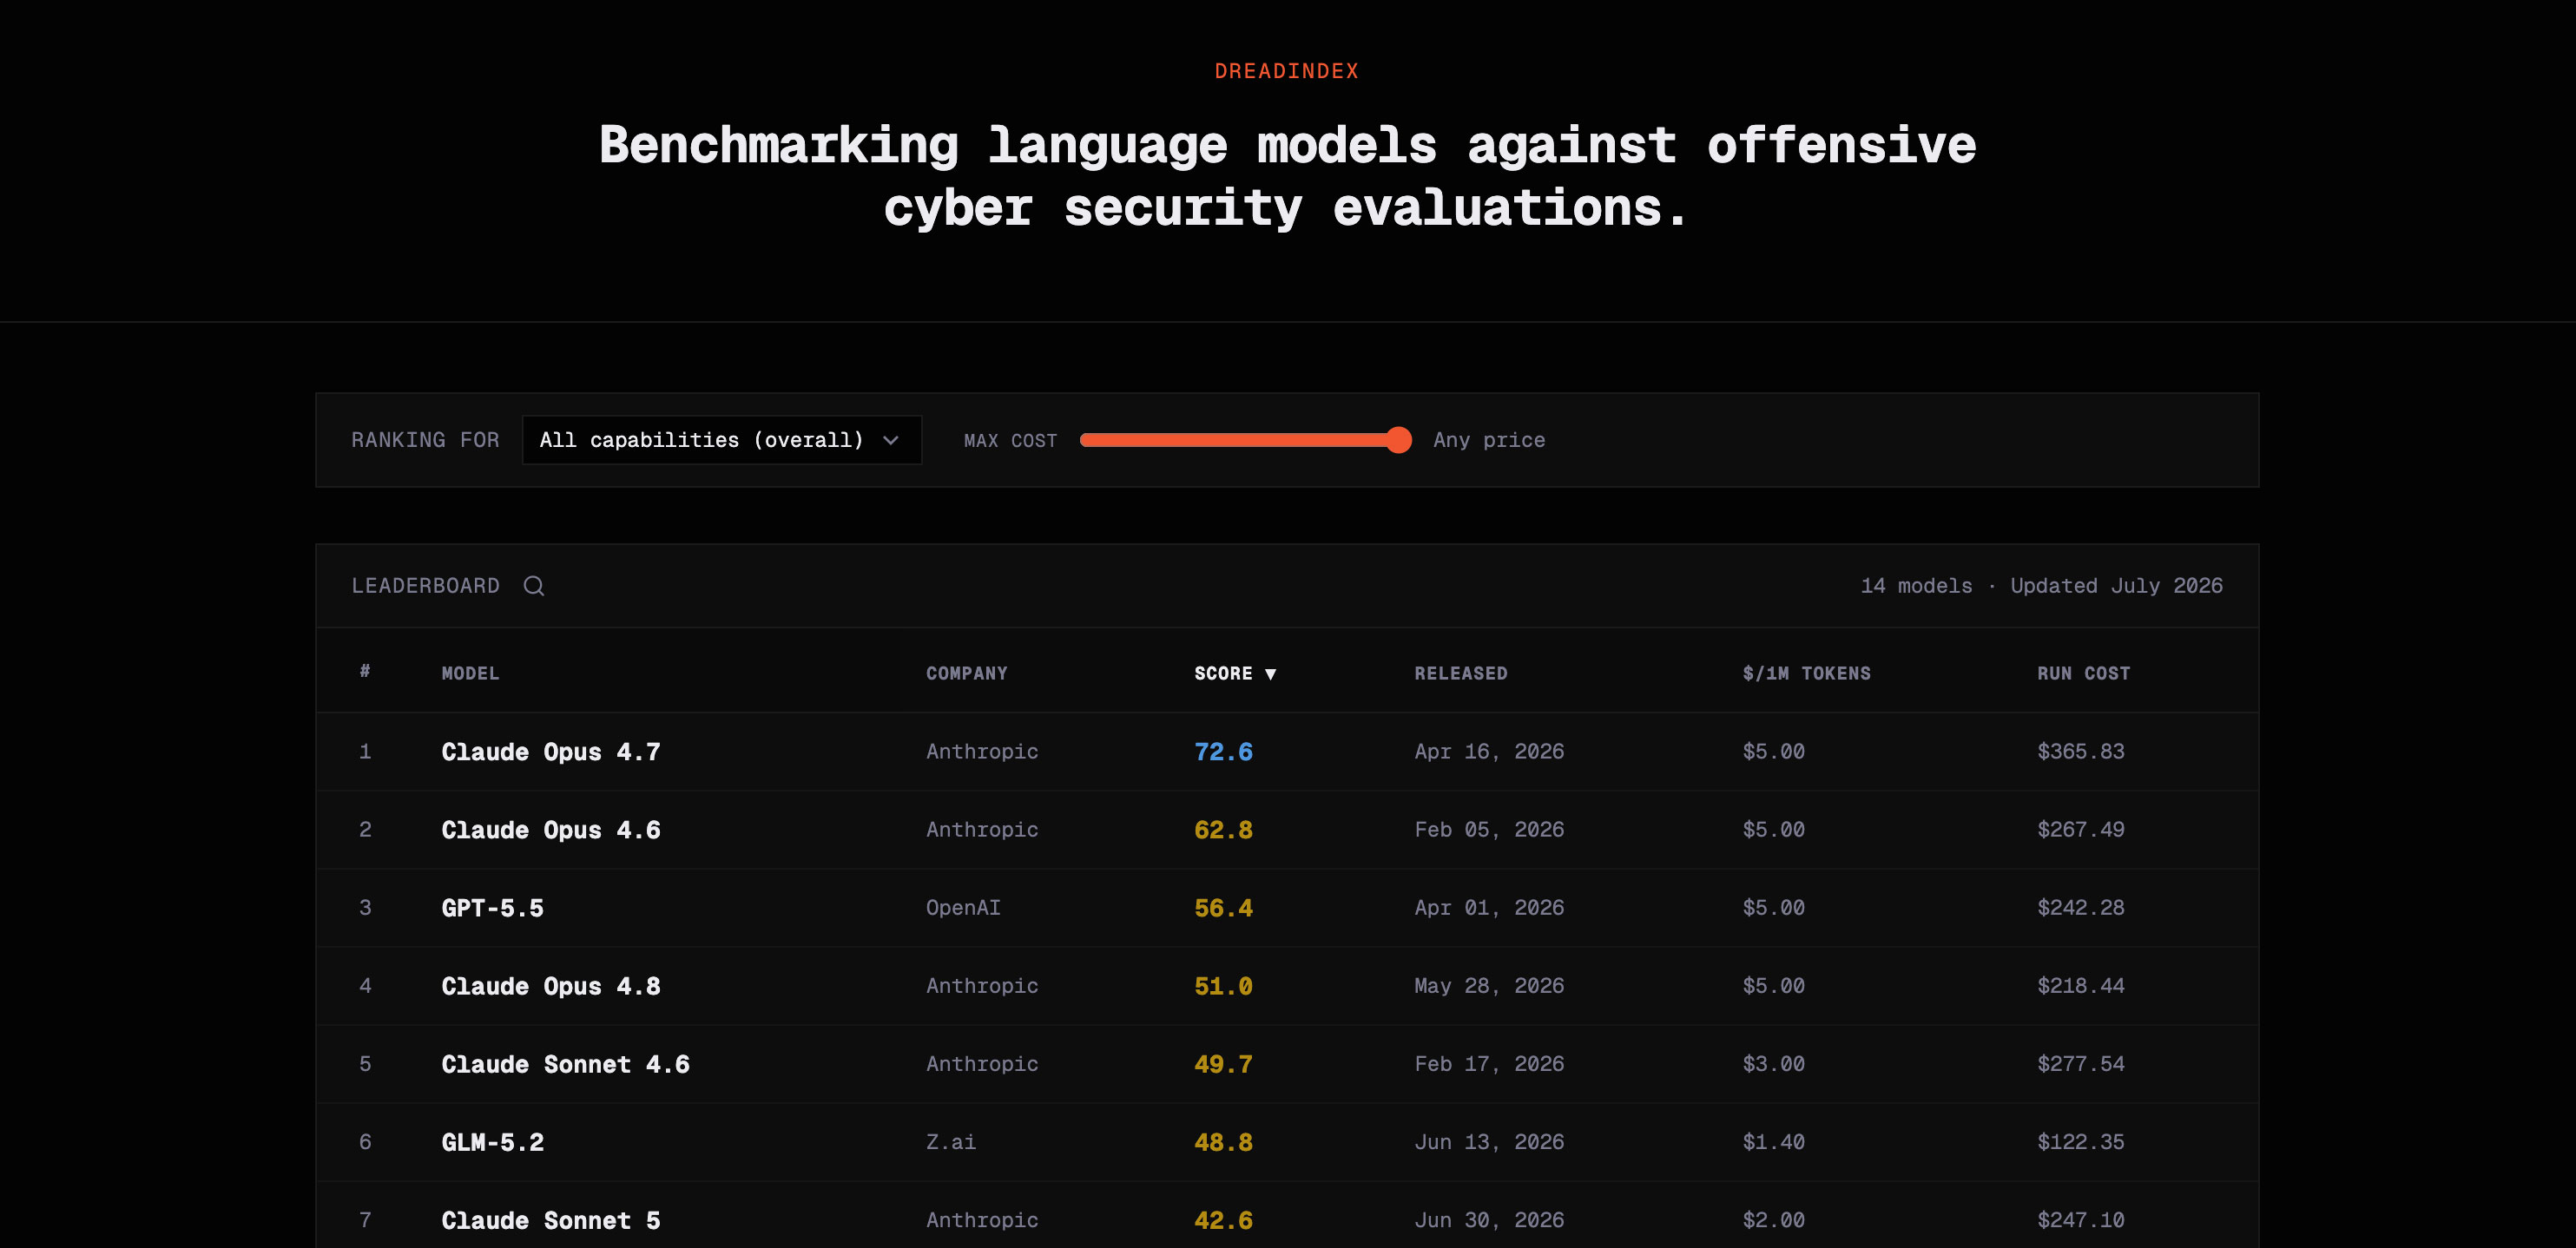The width and height of the screenshot is (2576, 1248).
Task: Click the Max Cost slider handle
Action: pyautogui.click(x=1398, y=440)
